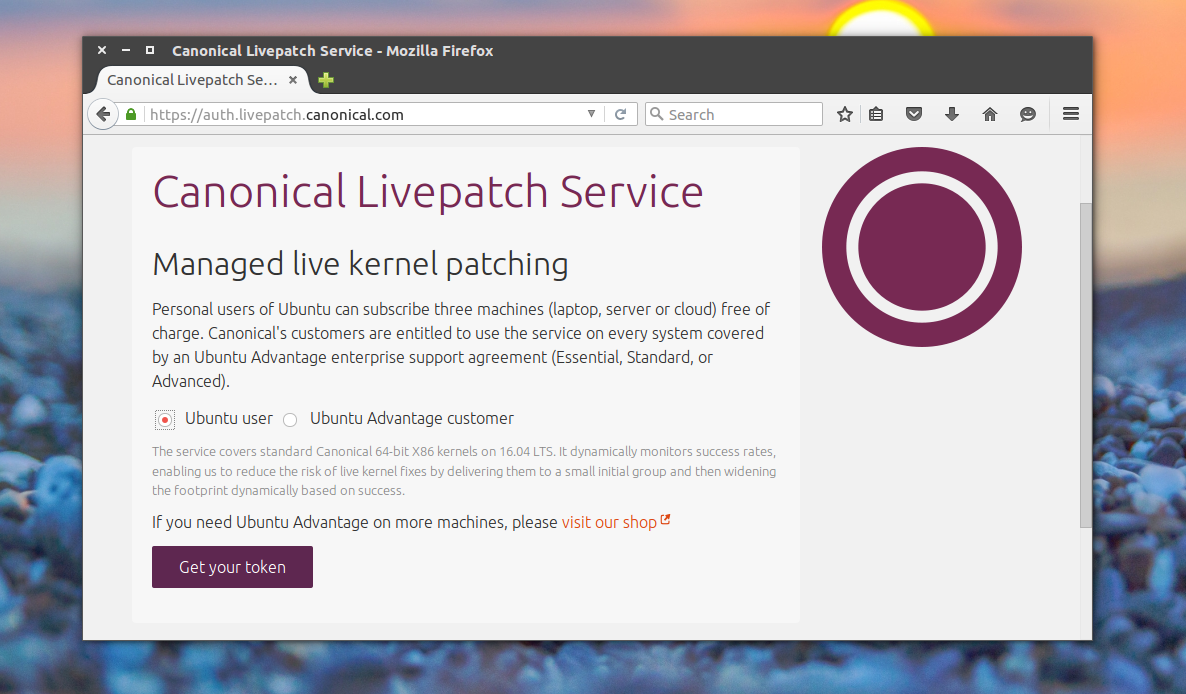This screenshot has height=694, width=1186.
Task: Close the Firefox window
Action: click(102, 50)
